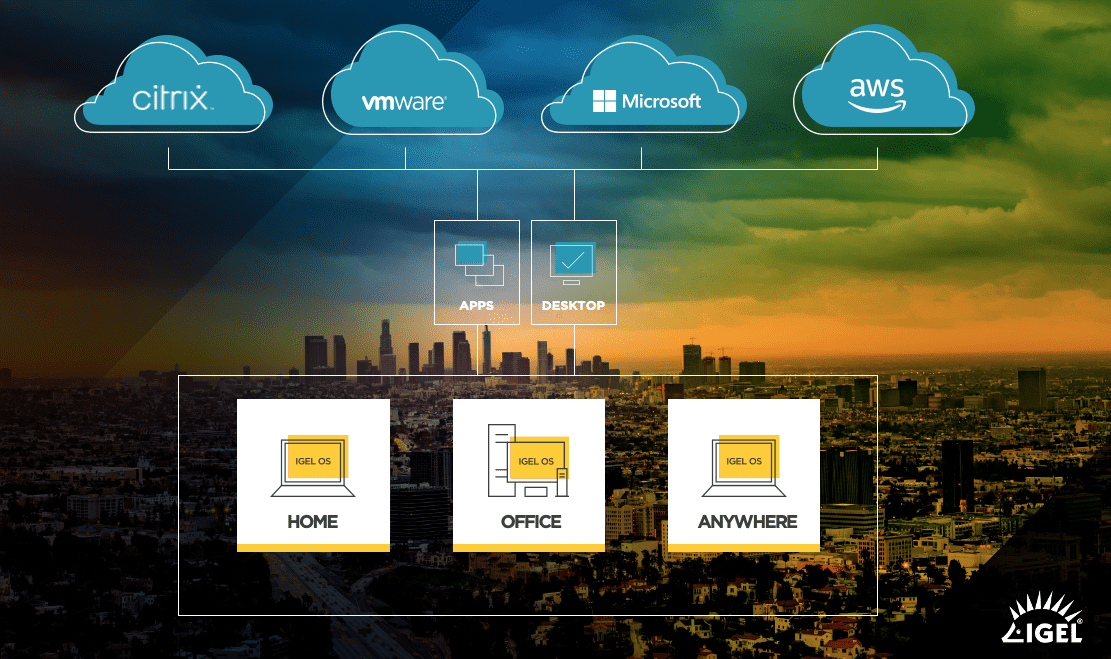Click the yellow bar under Anywhere card
The image size is (1111, 659).
(x=744, y=547)
